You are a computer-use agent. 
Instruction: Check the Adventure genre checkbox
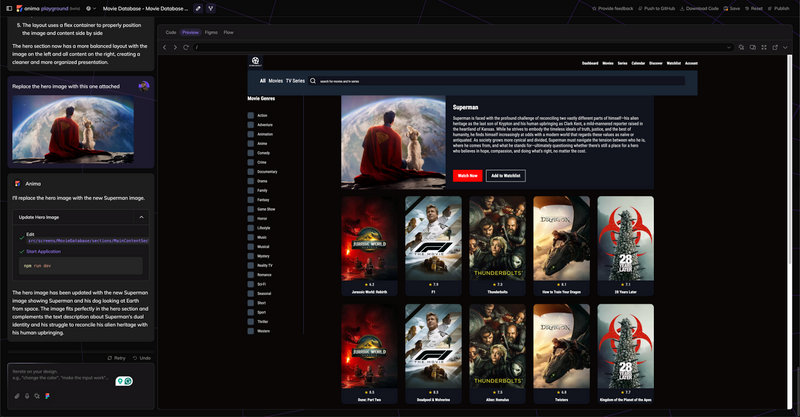pos(251,125)
